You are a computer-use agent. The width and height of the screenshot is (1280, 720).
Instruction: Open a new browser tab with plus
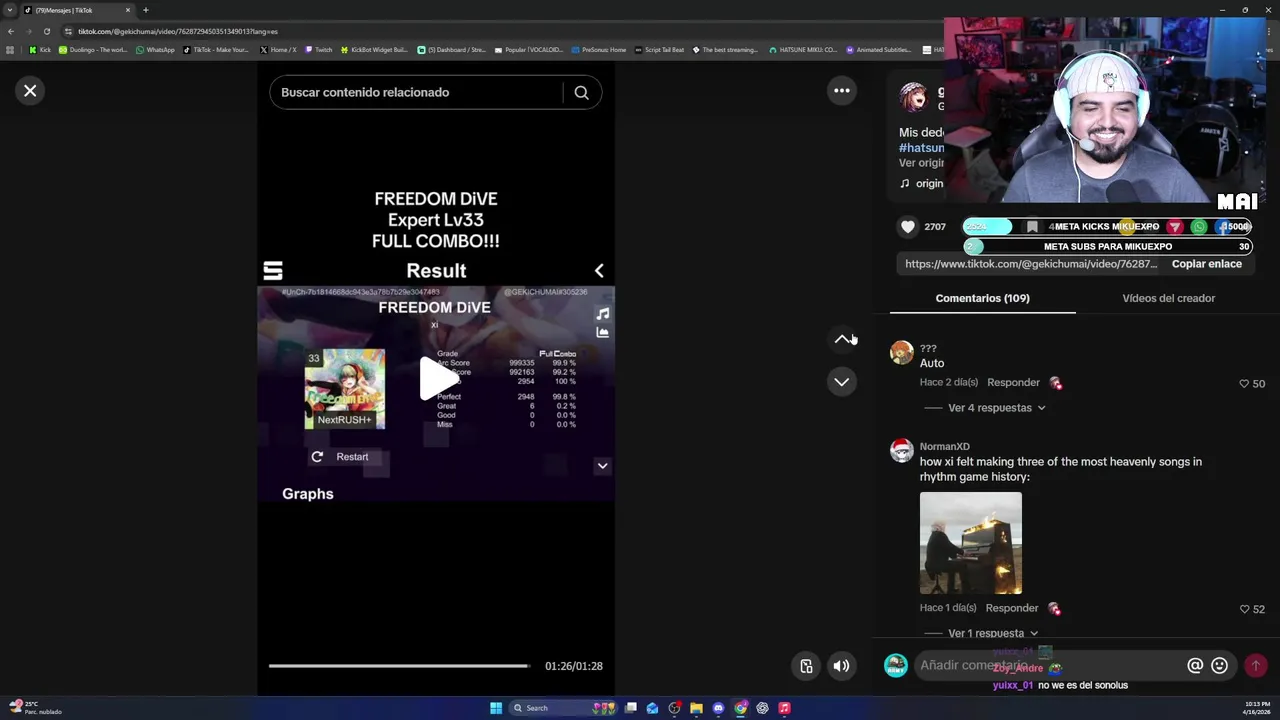click(145, 10)
